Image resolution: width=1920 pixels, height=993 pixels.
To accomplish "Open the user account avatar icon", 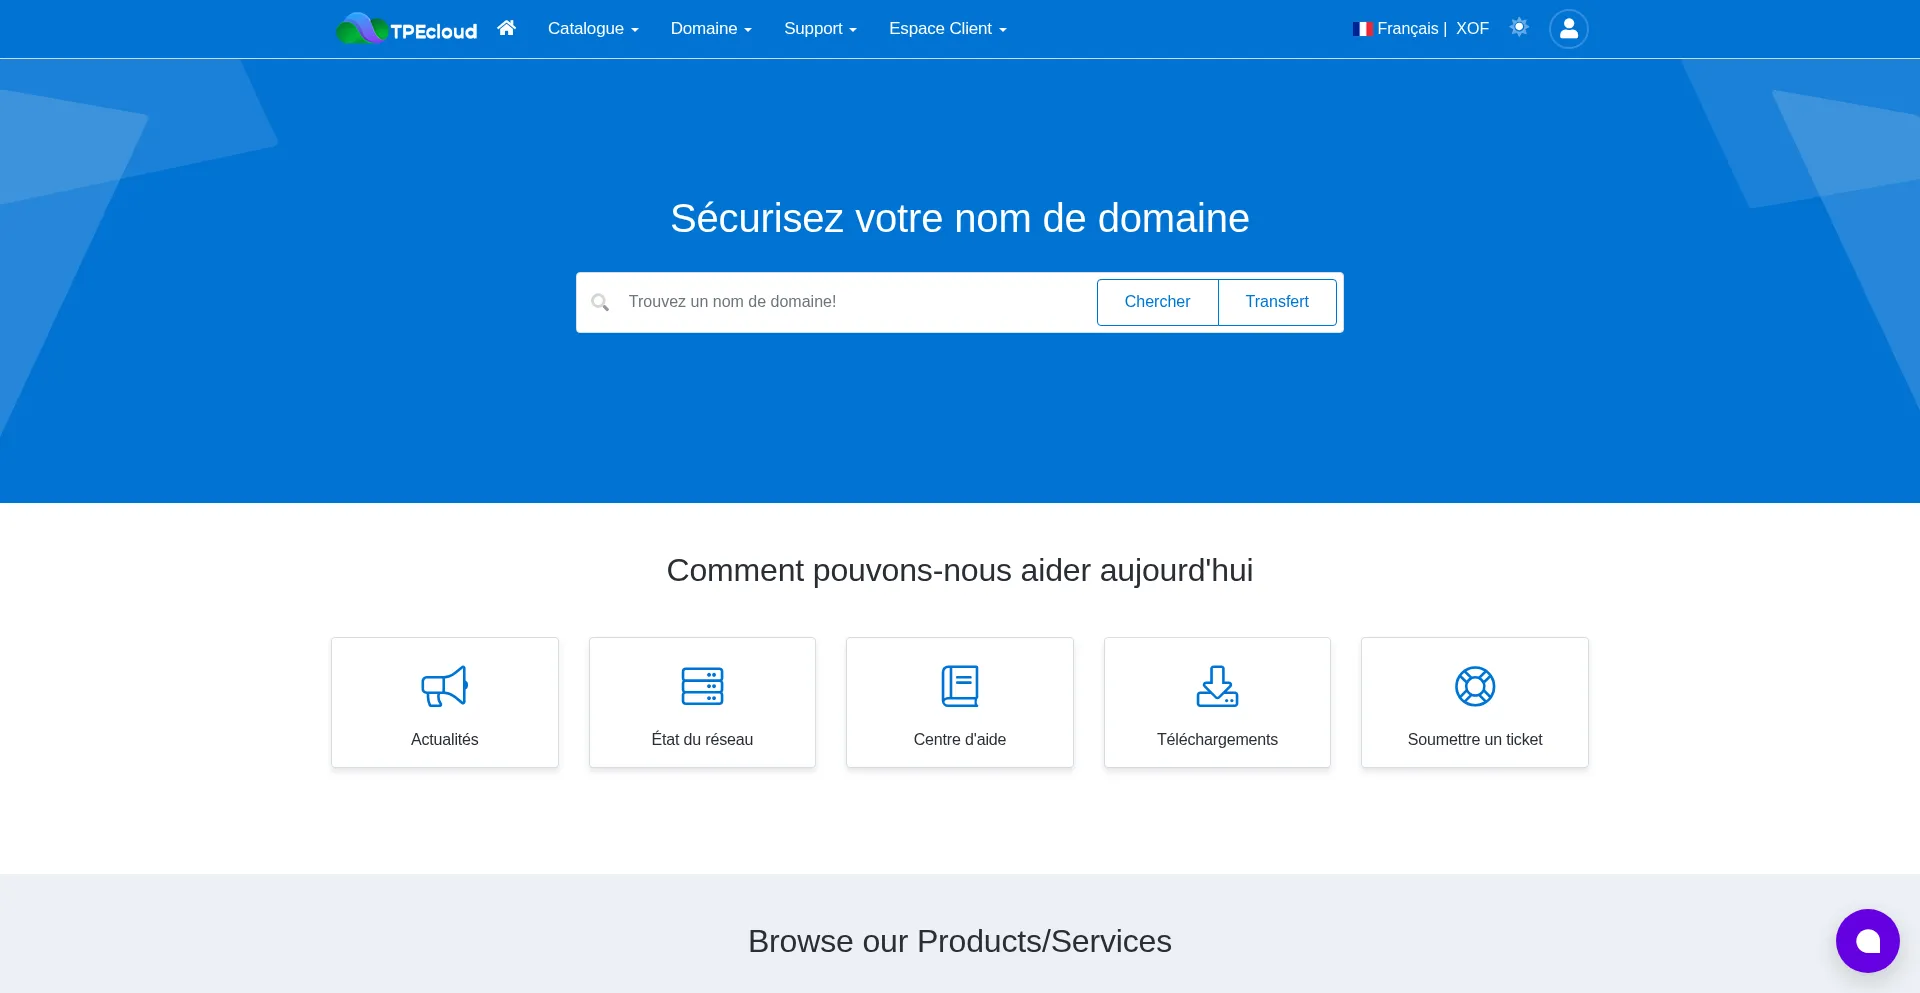I will (x=1568, y=29).
